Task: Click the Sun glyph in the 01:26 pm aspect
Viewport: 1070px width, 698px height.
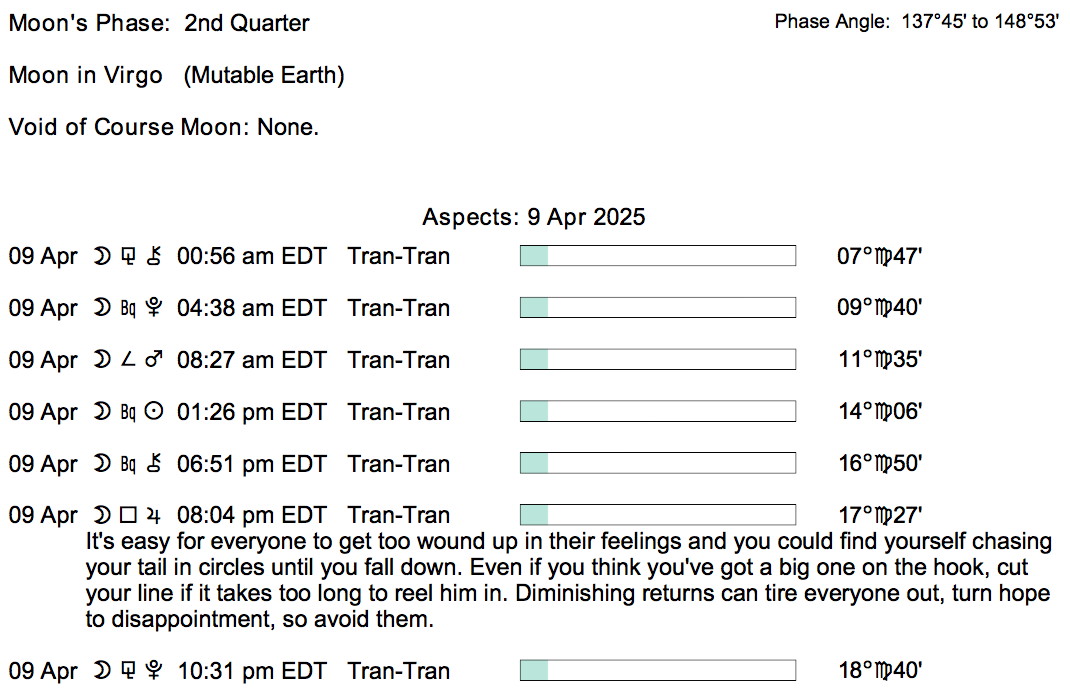Action: click(153, 412)
